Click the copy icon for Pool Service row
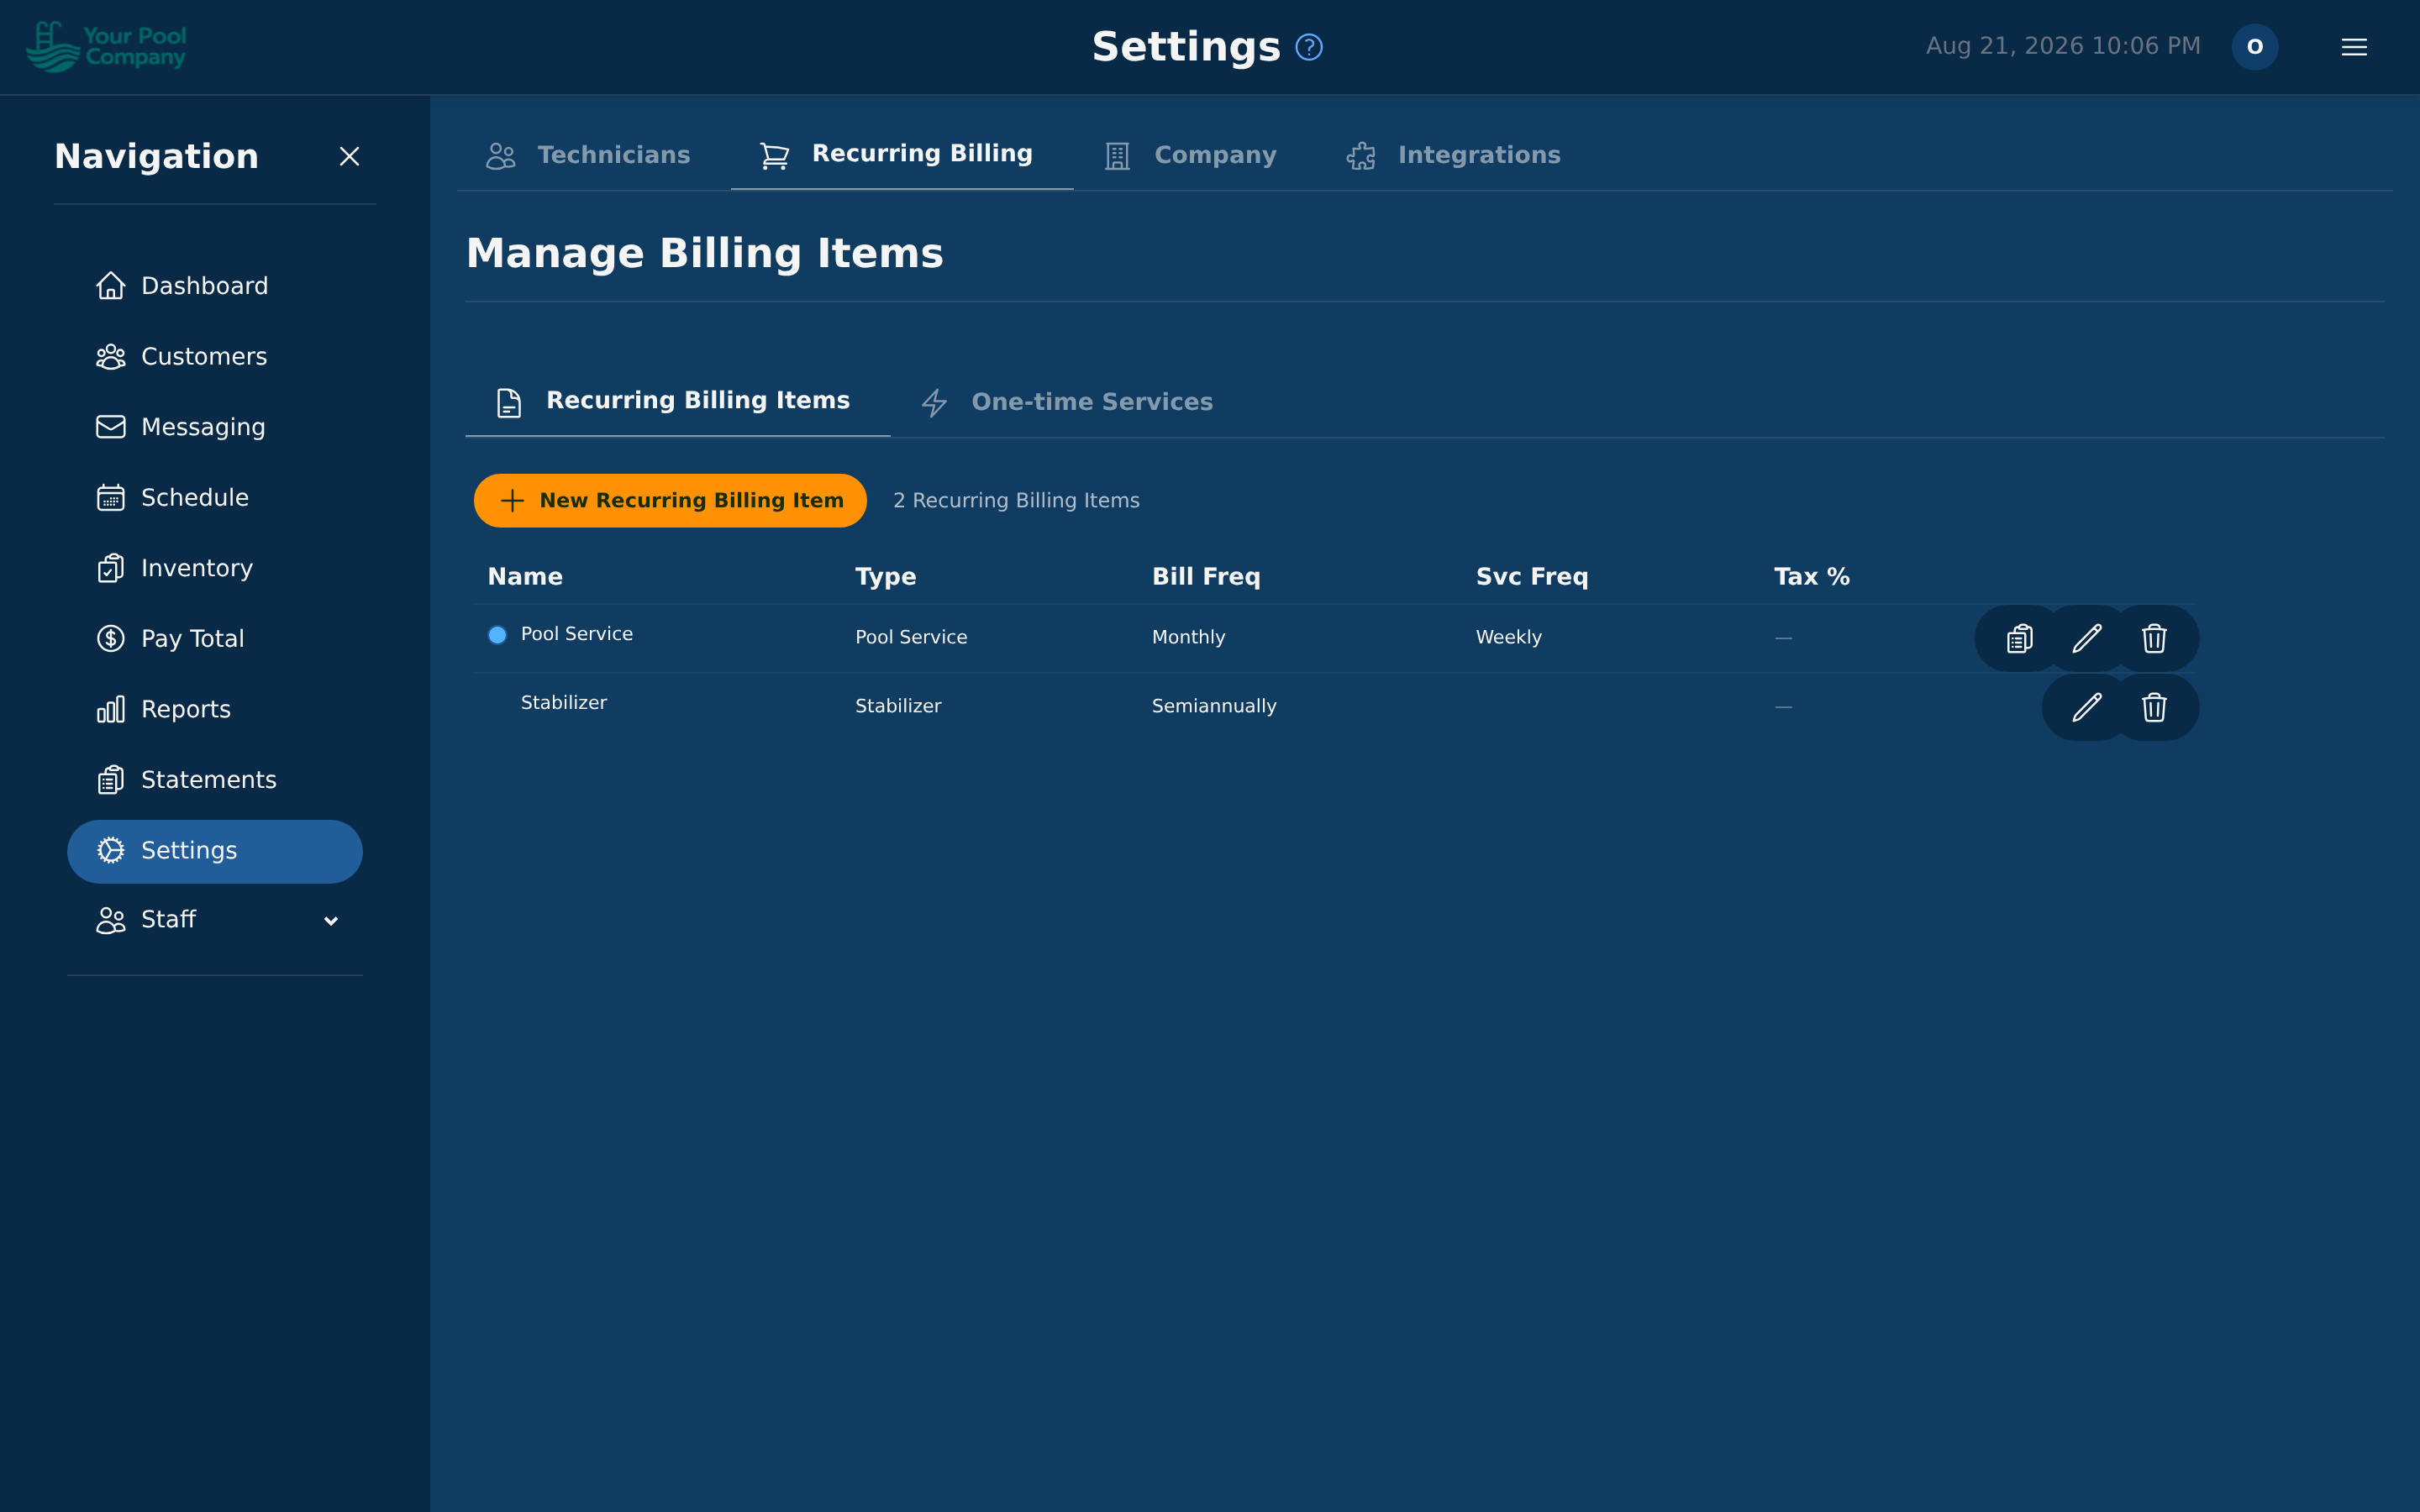 2019,638
